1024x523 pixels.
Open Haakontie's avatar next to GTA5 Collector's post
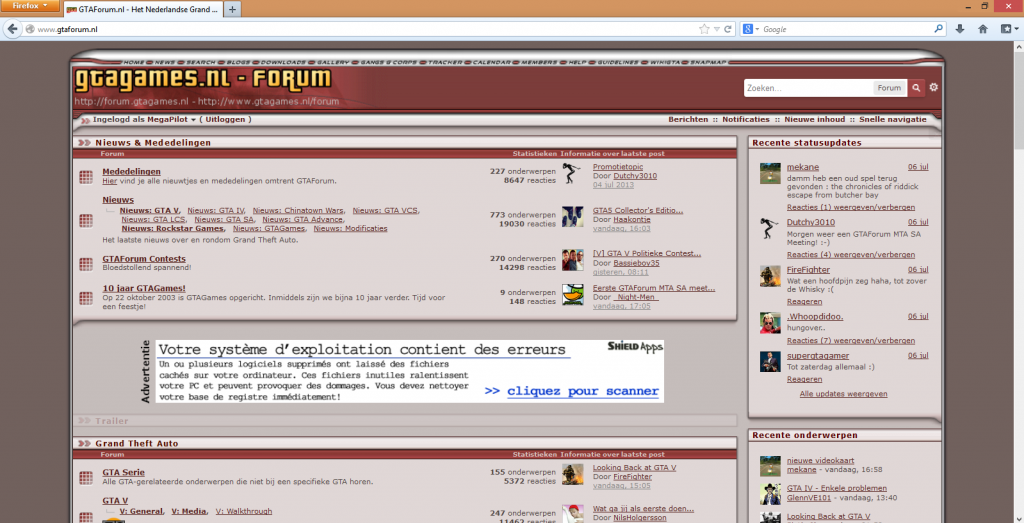click(573, 216)
